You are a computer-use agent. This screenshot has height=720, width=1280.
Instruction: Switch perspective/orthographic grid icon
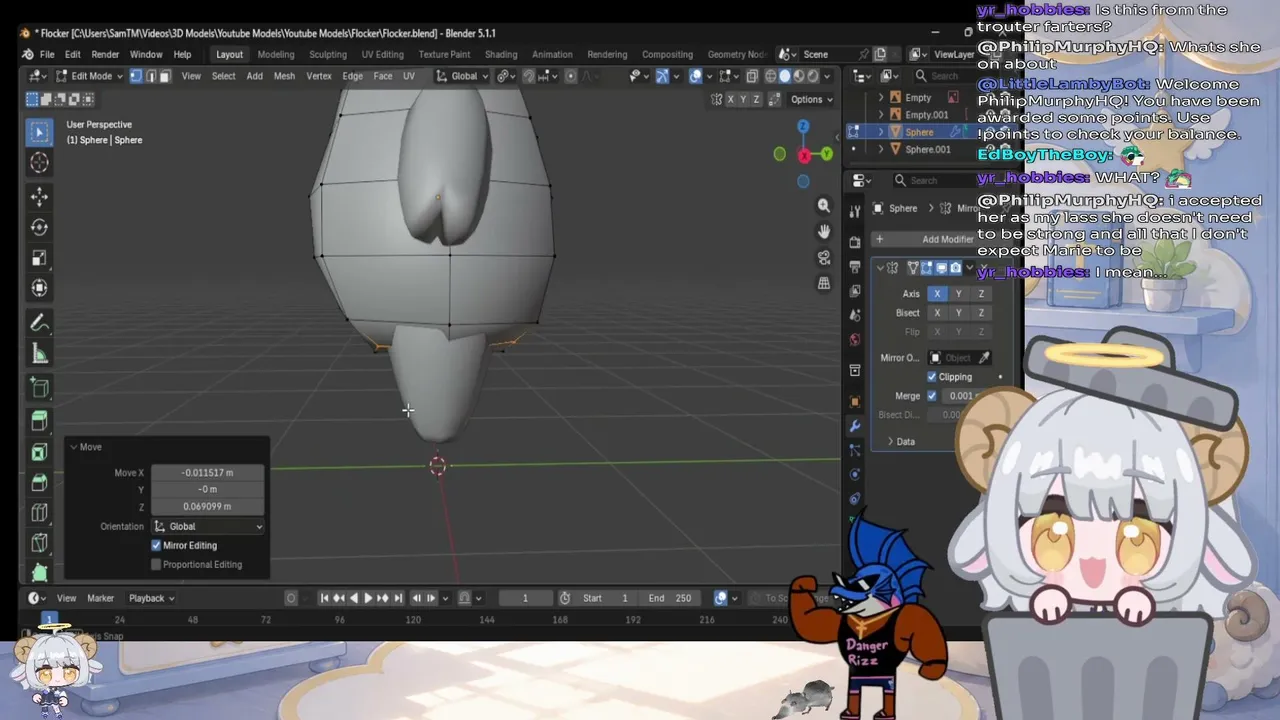(824, 283)
